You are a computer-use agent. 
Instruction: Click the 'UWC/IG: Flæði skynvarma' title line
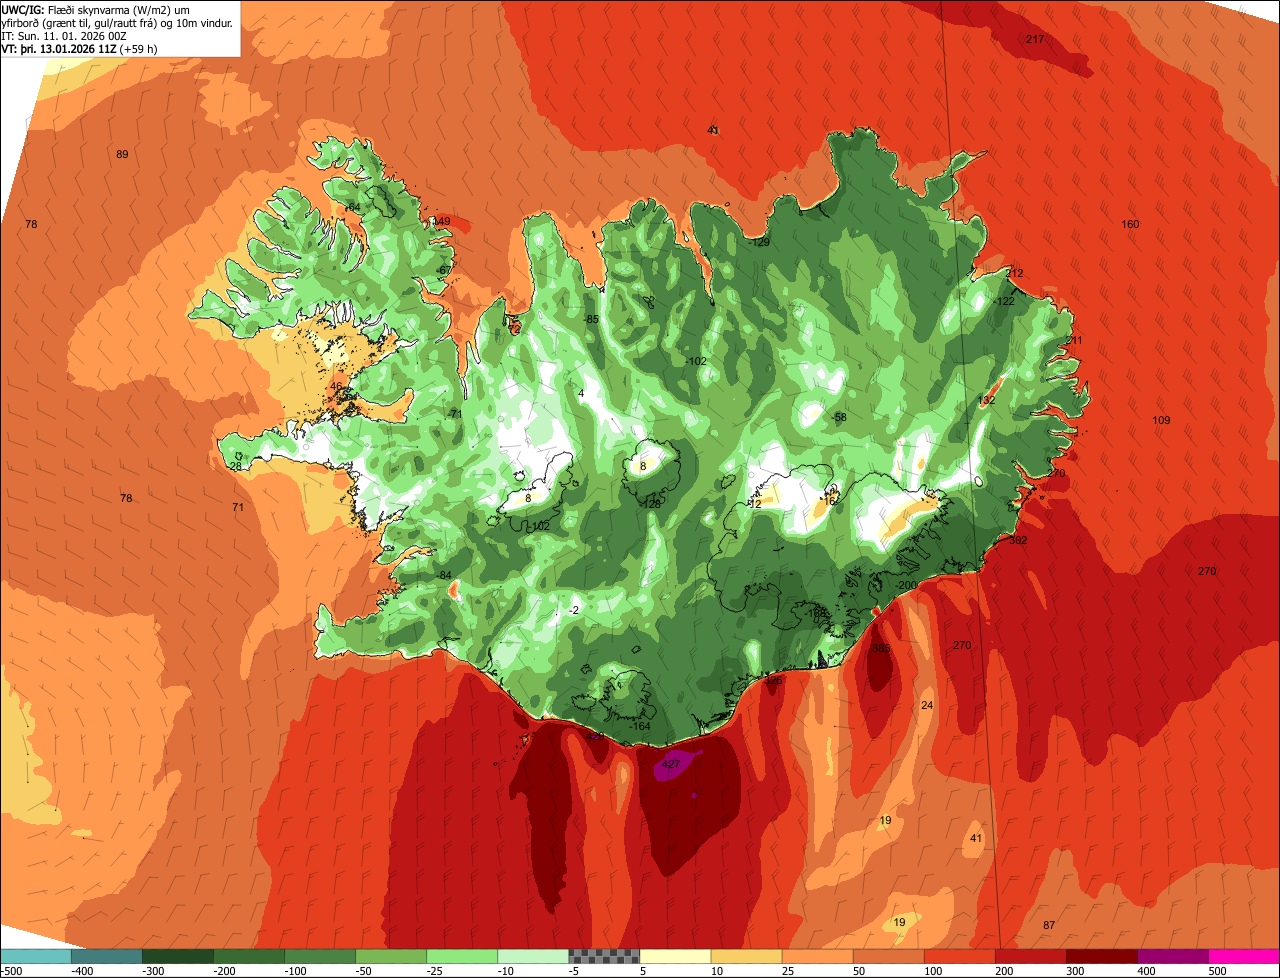coord(96,9)
